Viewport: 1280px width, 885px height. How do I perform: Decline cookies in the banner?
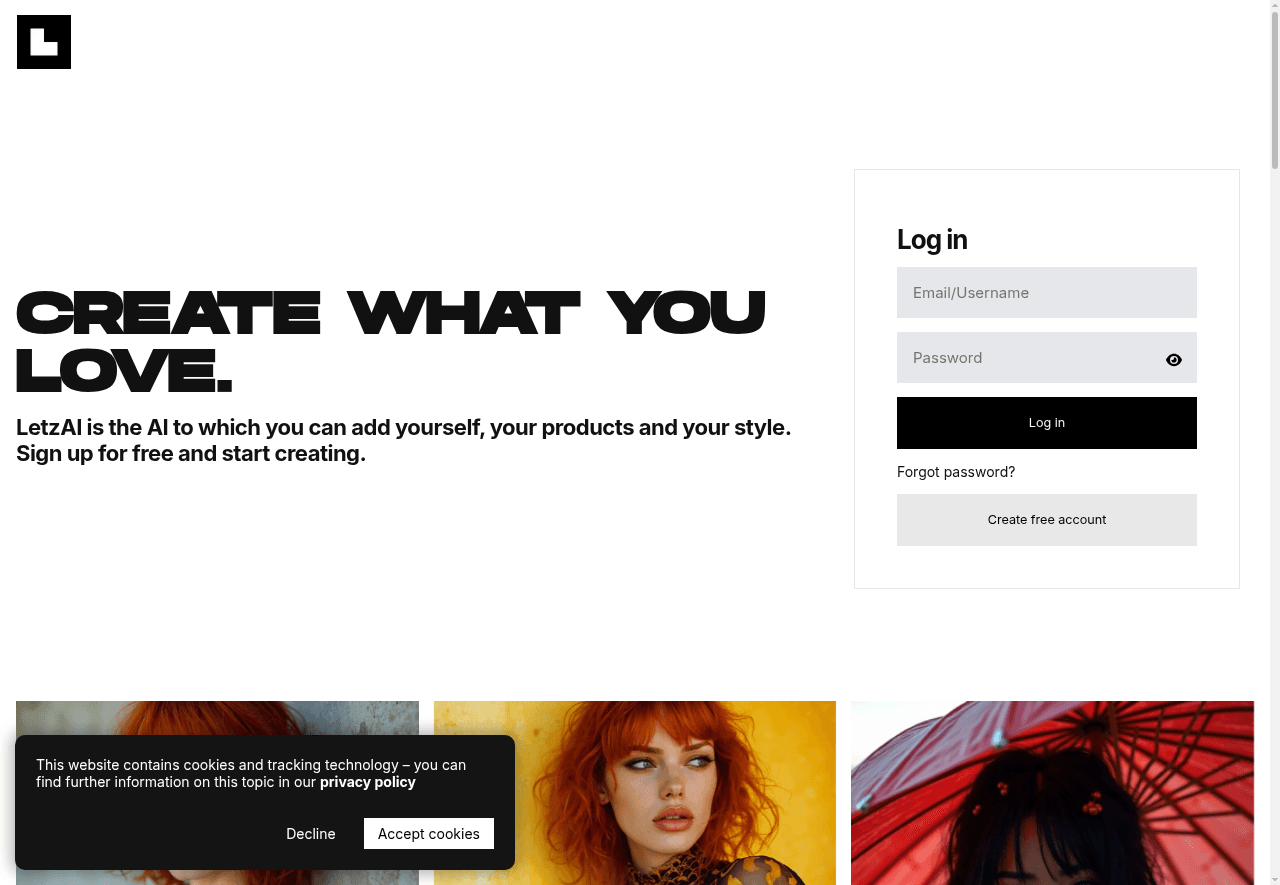click(311, 834)
